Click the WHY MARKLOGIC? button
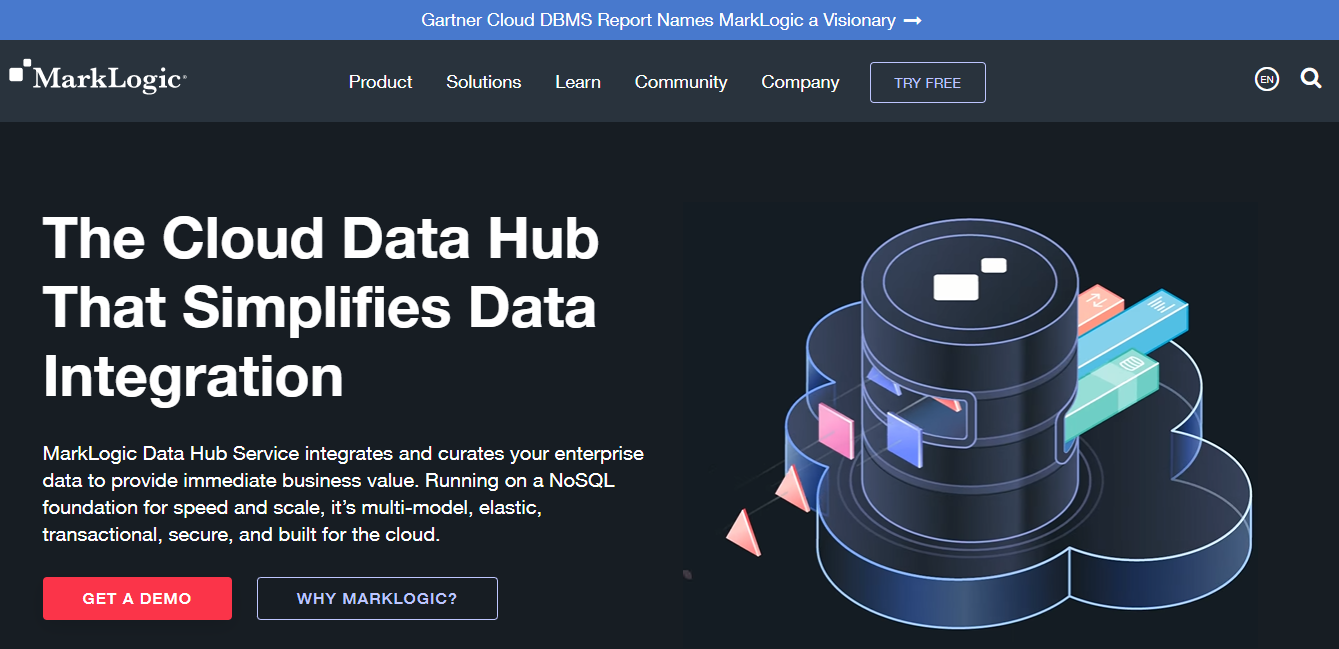 point(377,598)
